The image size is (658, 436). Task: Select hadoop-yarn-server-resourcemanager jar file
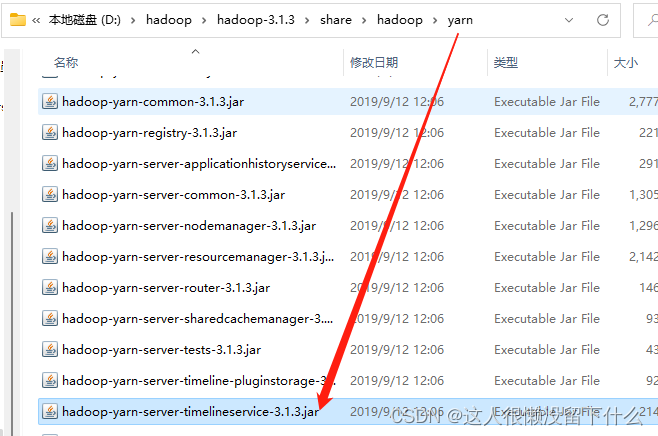coord(198,256)
